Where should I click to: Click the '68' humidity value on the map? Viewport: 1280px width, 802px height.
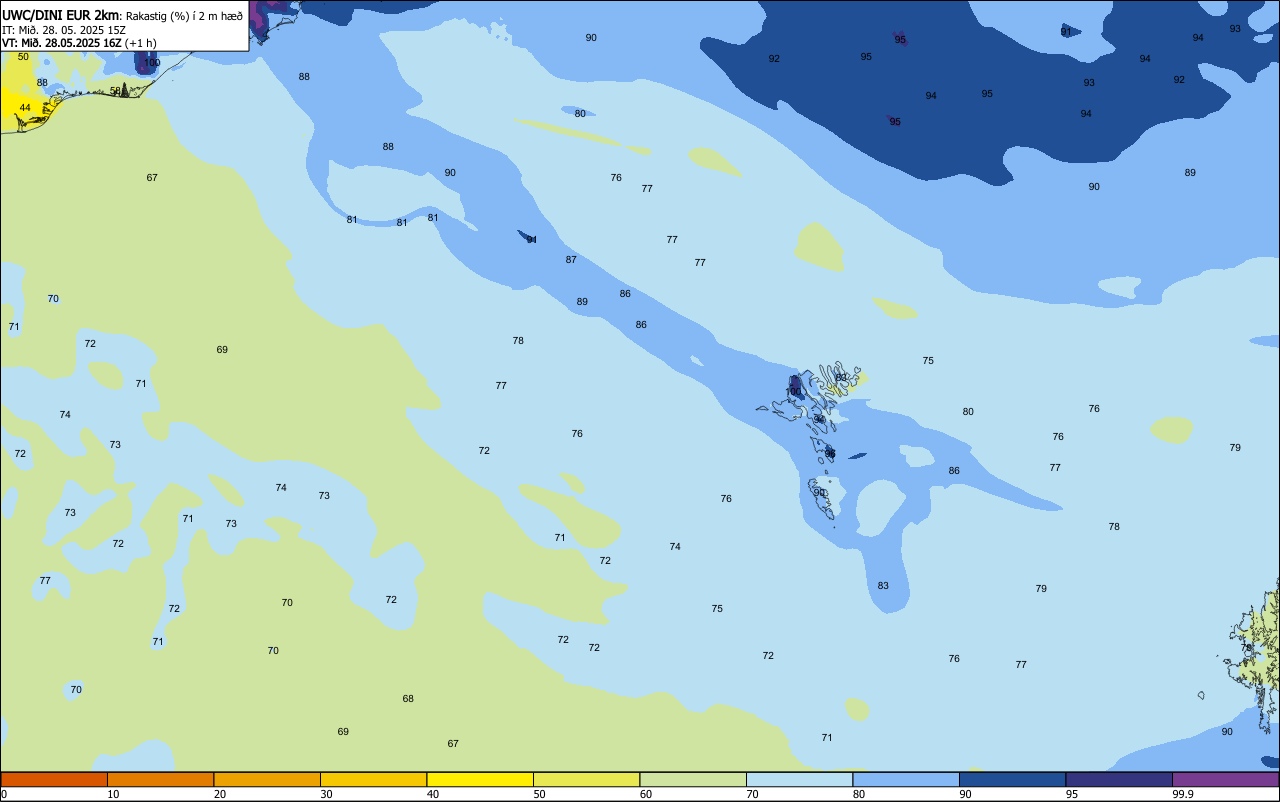tap(408, 698)
